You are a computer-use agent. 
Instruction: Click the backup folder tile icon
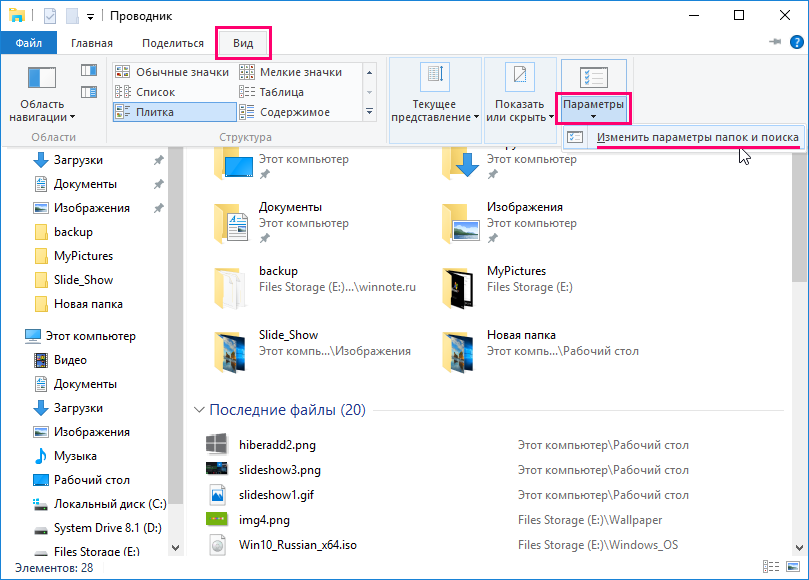tap(230, 287)
